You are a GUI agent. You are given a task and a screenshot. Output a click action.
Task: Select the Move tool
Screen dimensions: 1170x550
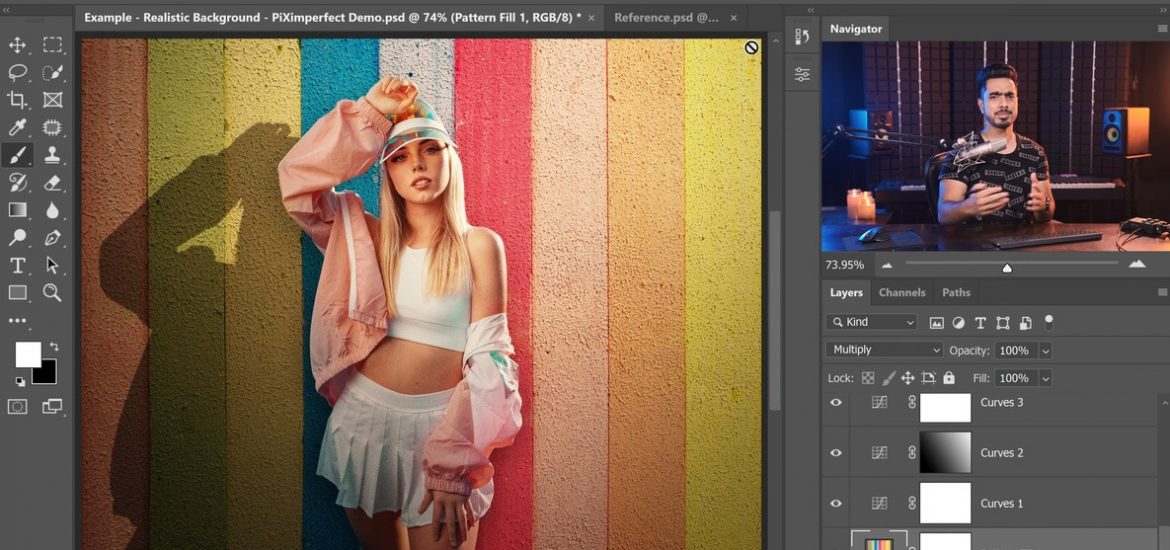[x=17, y=45]
